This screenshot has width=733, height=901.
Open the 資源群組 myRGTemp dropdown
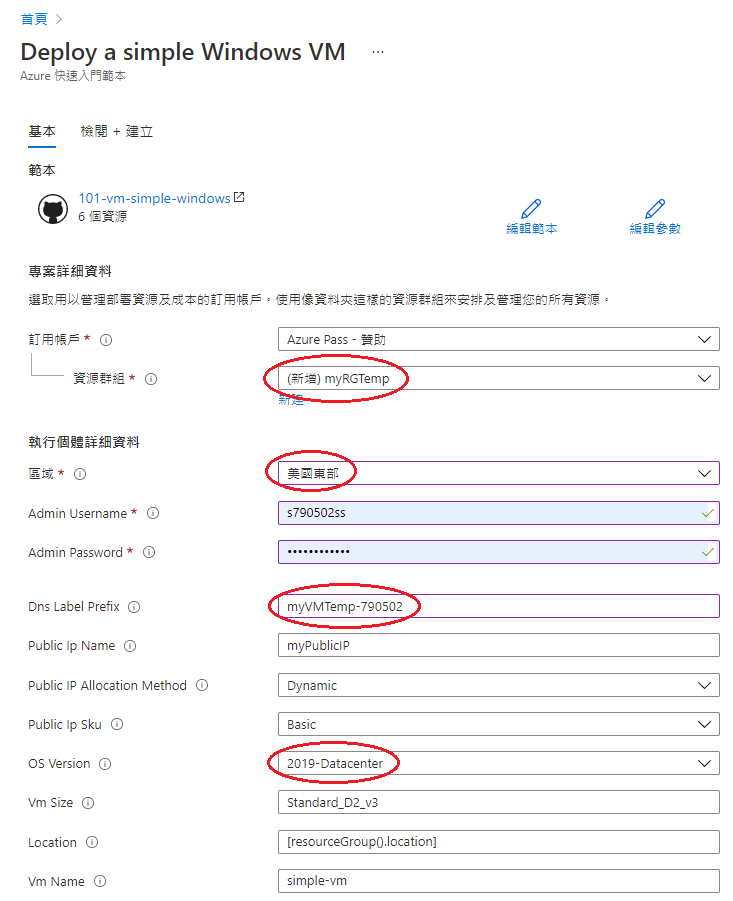tap(499, 378)
